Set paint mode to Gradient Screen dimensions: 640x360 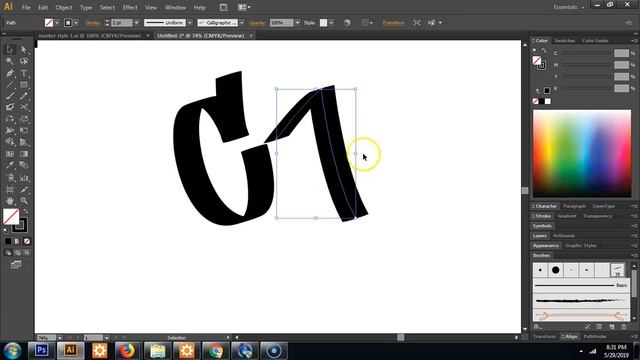17,241
